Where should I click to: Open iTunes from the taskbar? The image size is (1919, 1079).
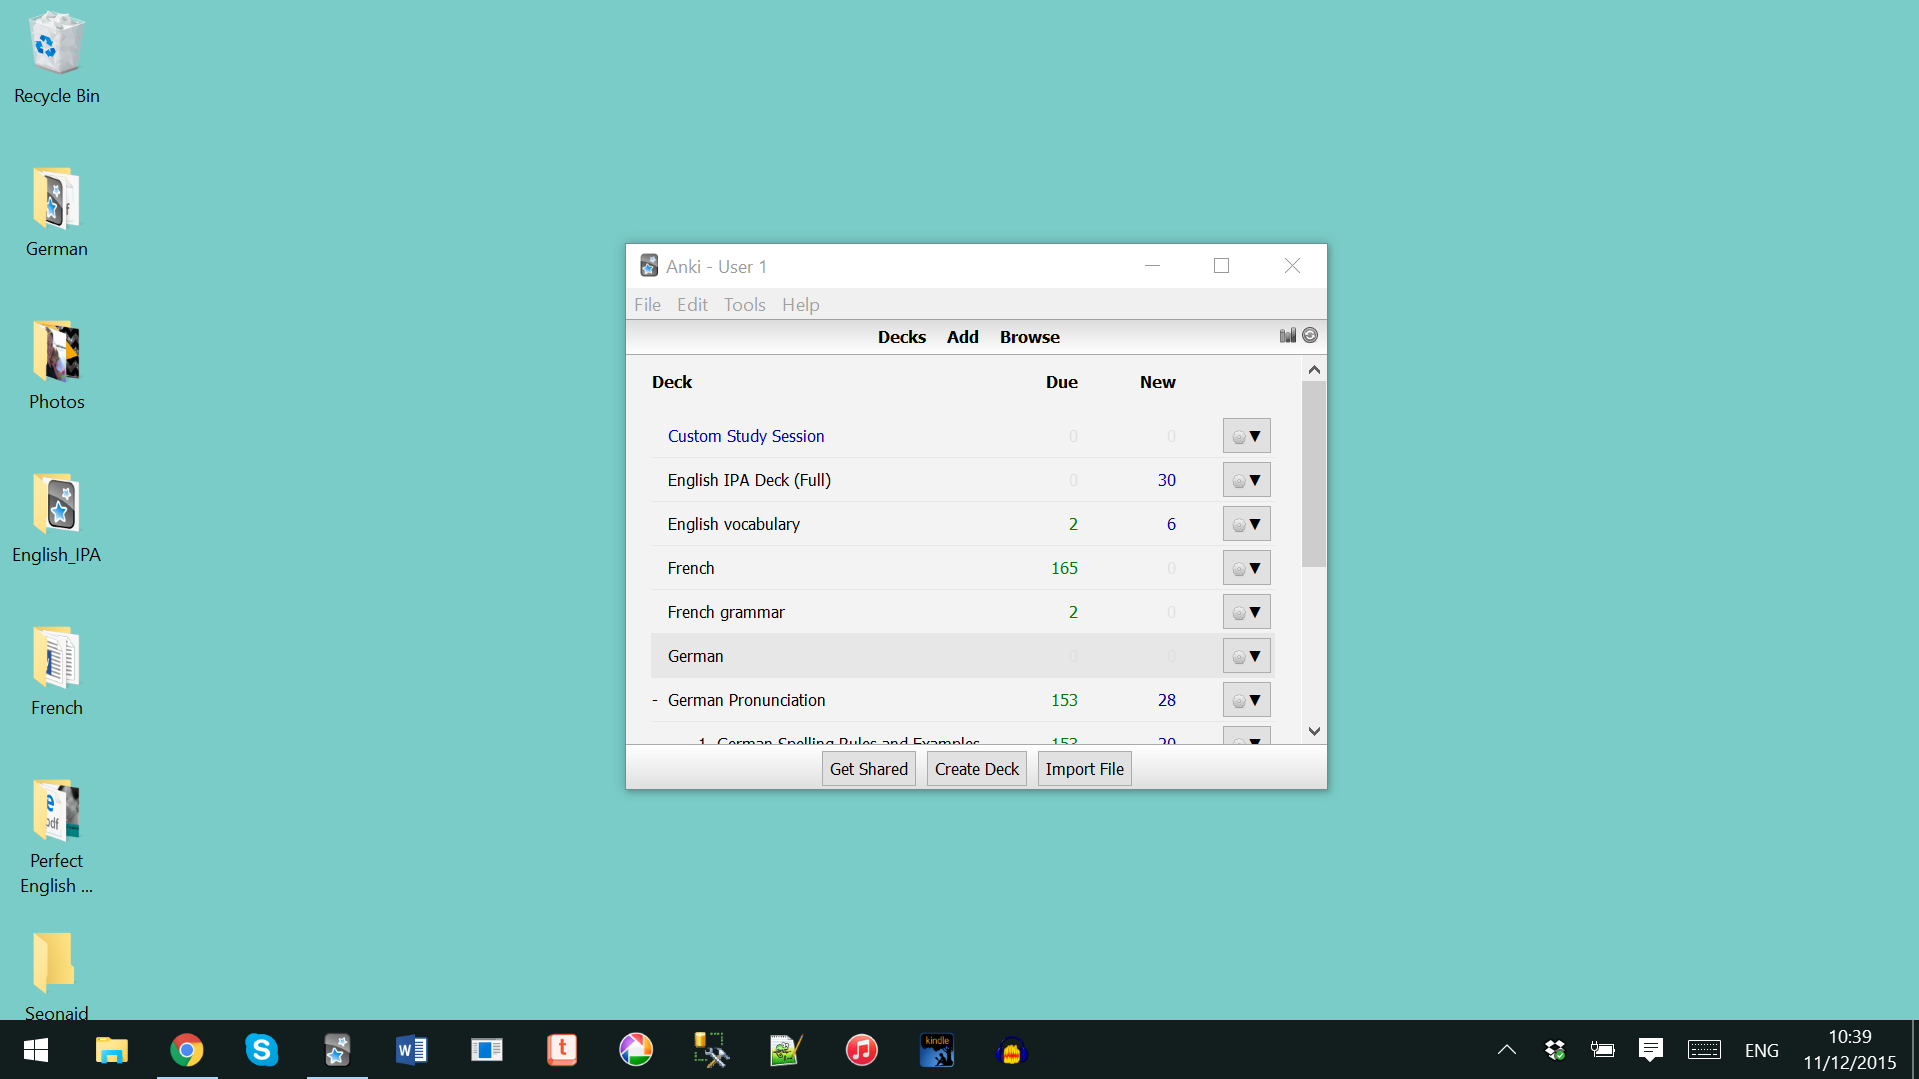pyautogui.click(x=861, y=1050)
